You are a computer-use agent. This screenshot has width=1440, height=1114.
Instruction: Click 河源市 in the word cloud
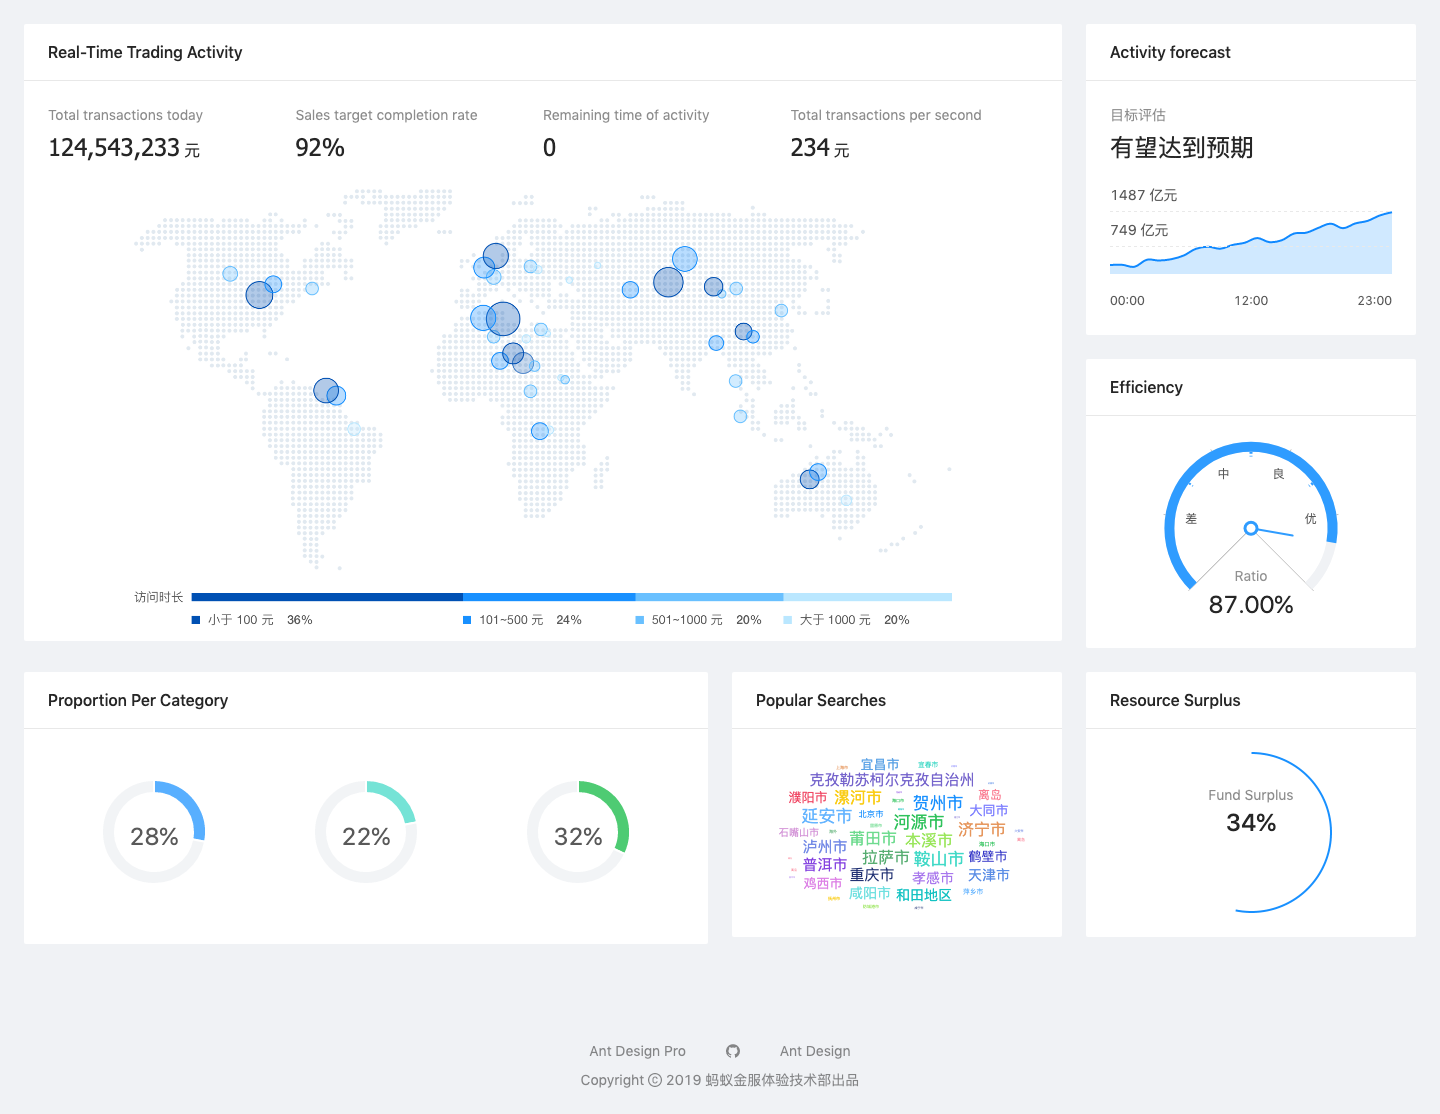point(919,822)
